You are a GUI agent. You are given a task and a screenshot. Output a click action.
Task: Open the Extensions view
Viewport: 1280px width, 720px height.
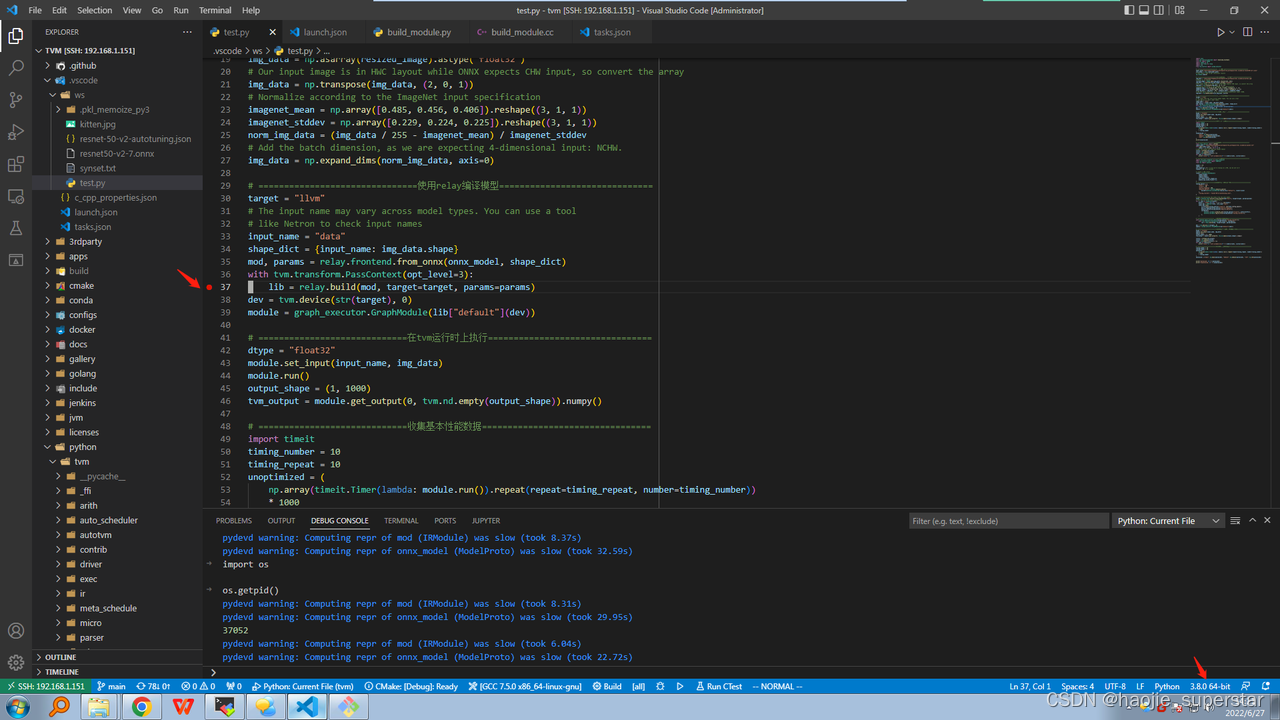pos(16,164)
